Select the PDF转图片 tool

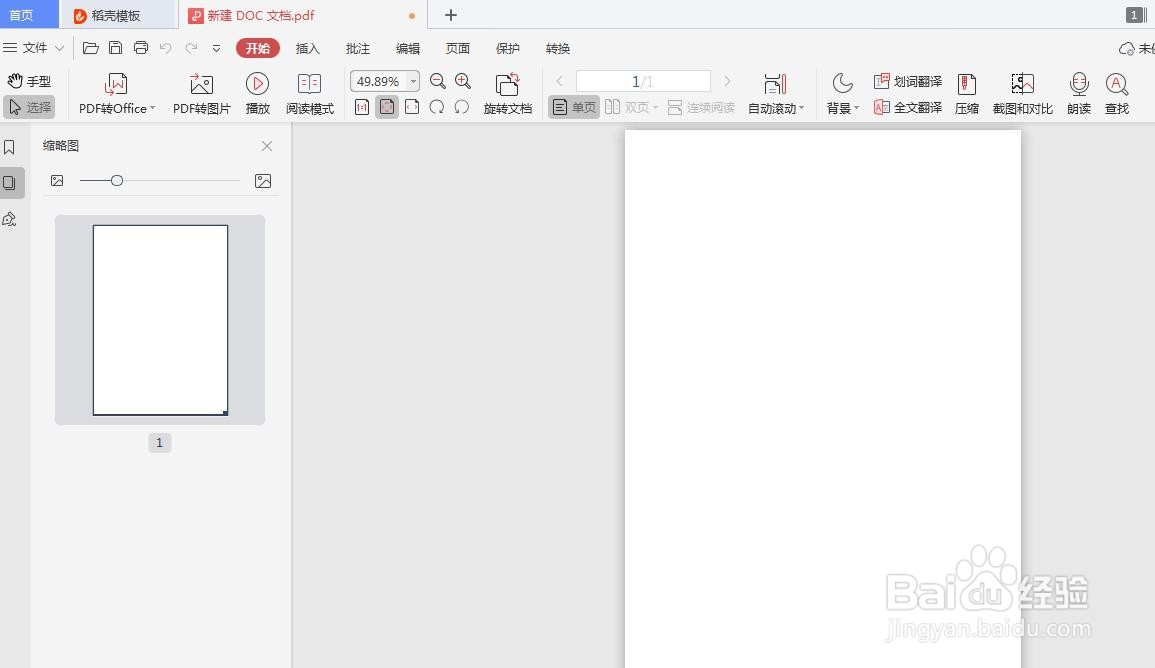pos(200,92)
